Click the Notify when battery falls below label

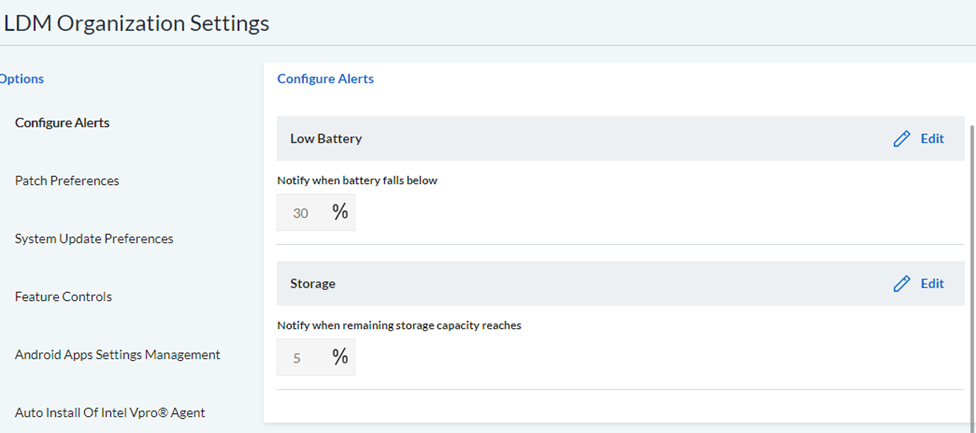pos(358,181)
